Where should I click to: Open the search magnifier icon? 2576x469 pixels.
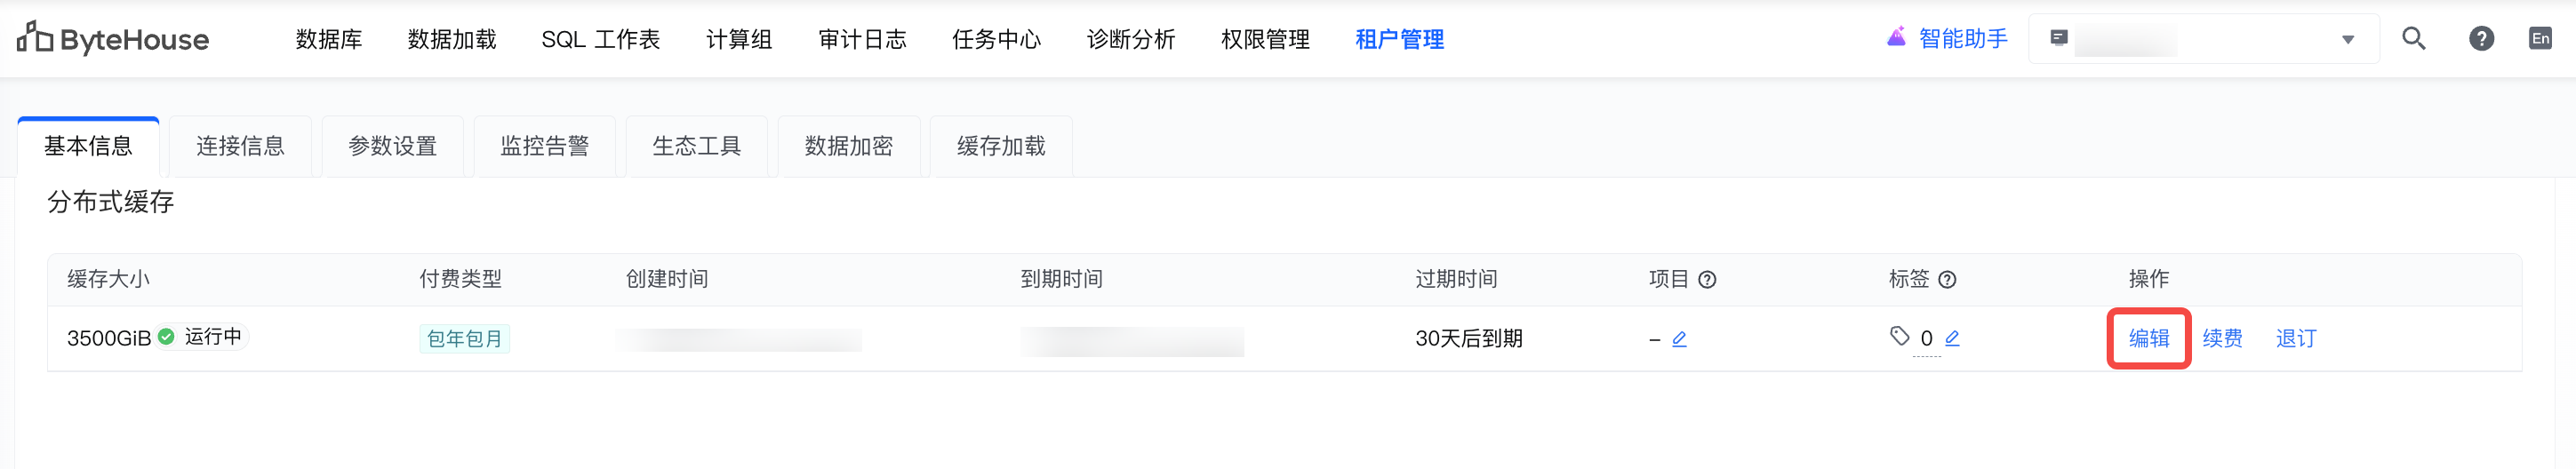[x=2413, y=39]
